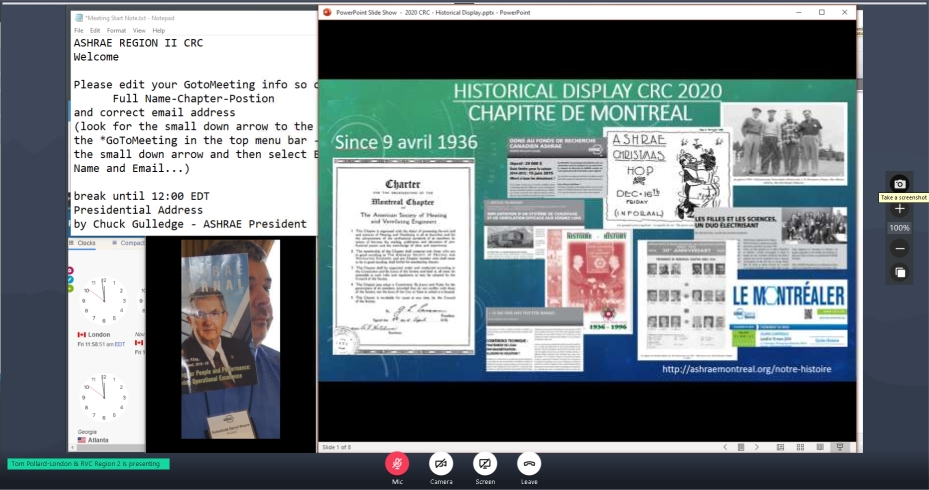
Task: Click the ASHRAE Christmas Hop poster image
Action: pyautogui.click(x=667, y=176)
